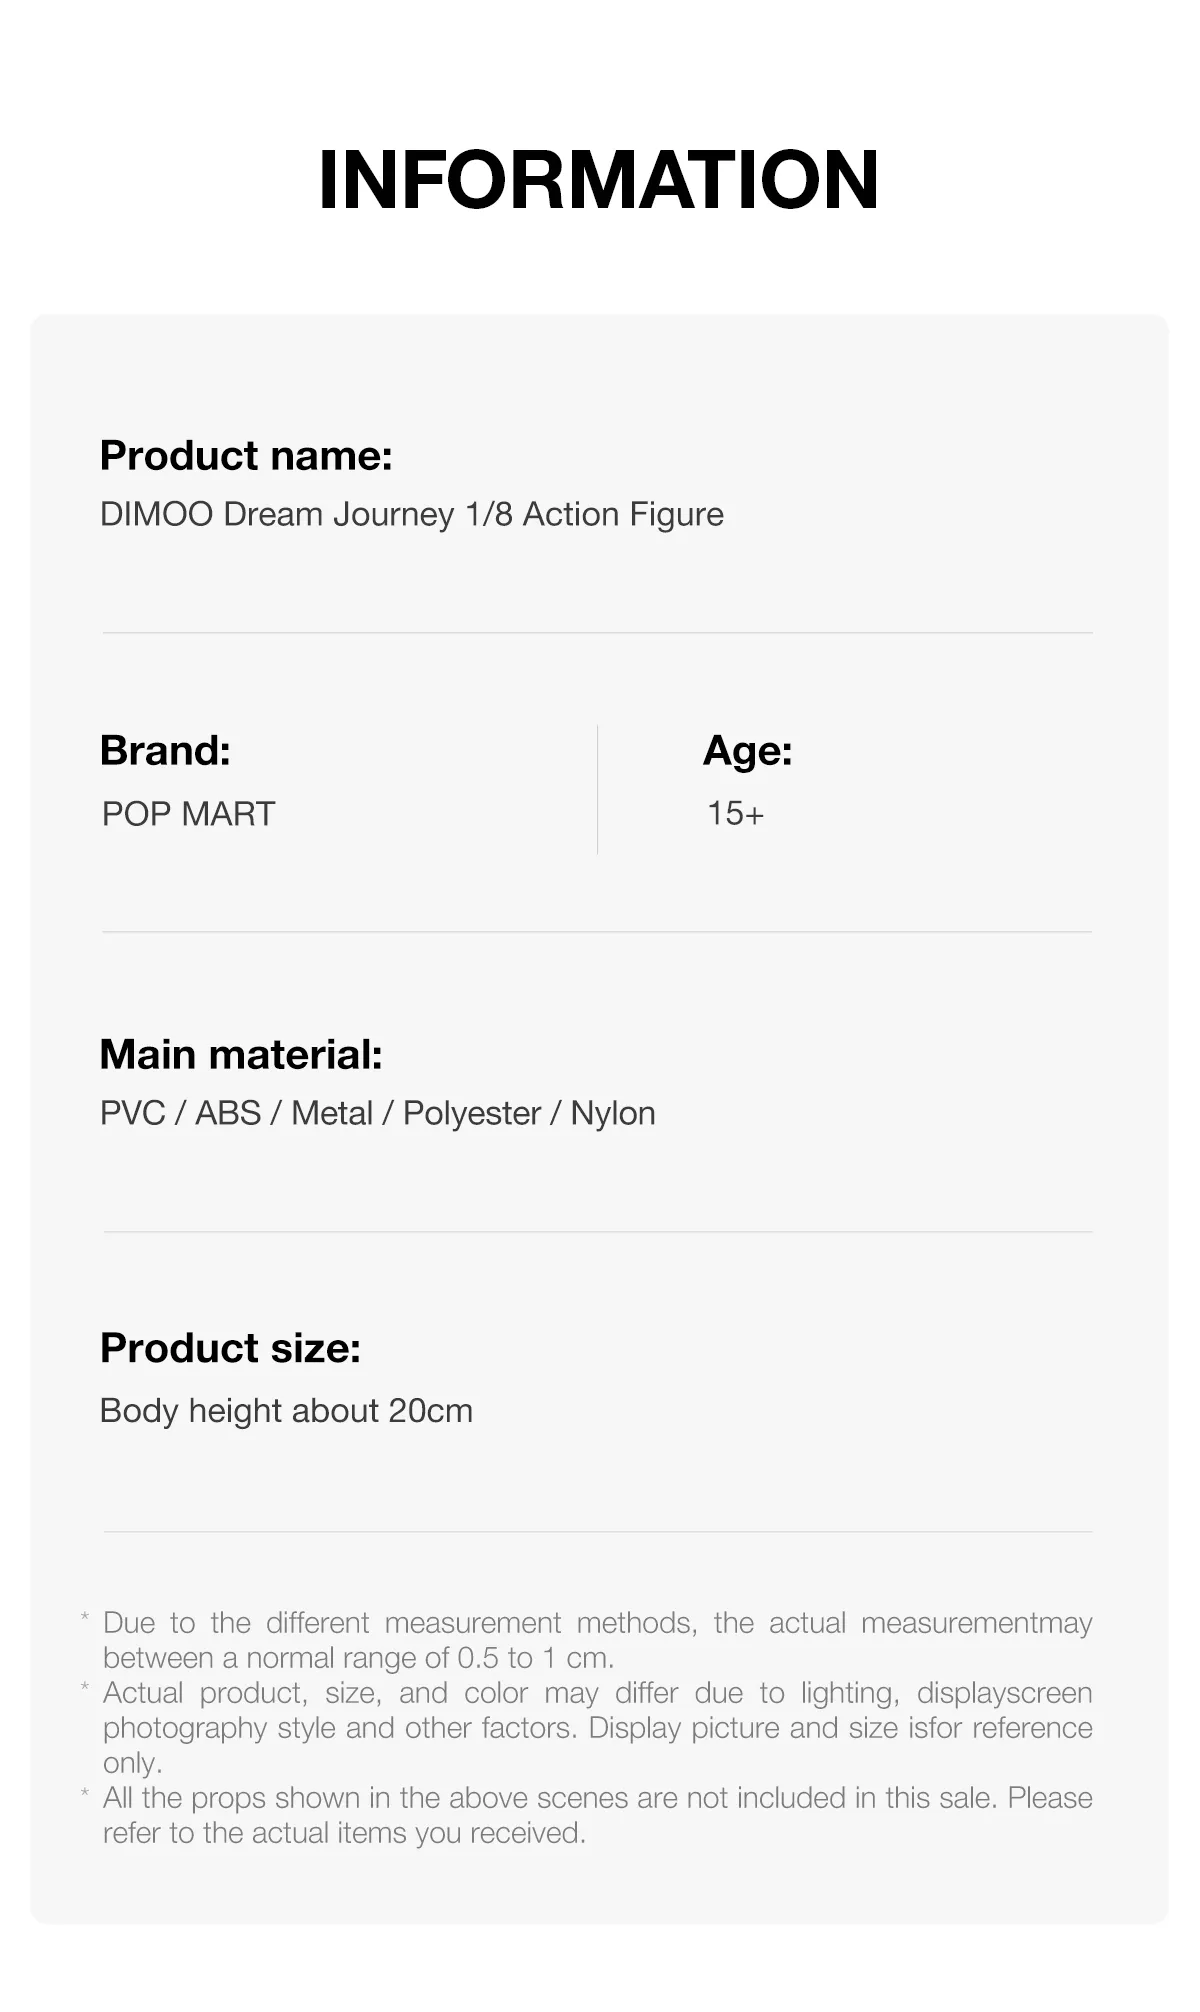Click the 'Brand:' label
The image size is (1200, 2012).
click(x=165, y=751)
